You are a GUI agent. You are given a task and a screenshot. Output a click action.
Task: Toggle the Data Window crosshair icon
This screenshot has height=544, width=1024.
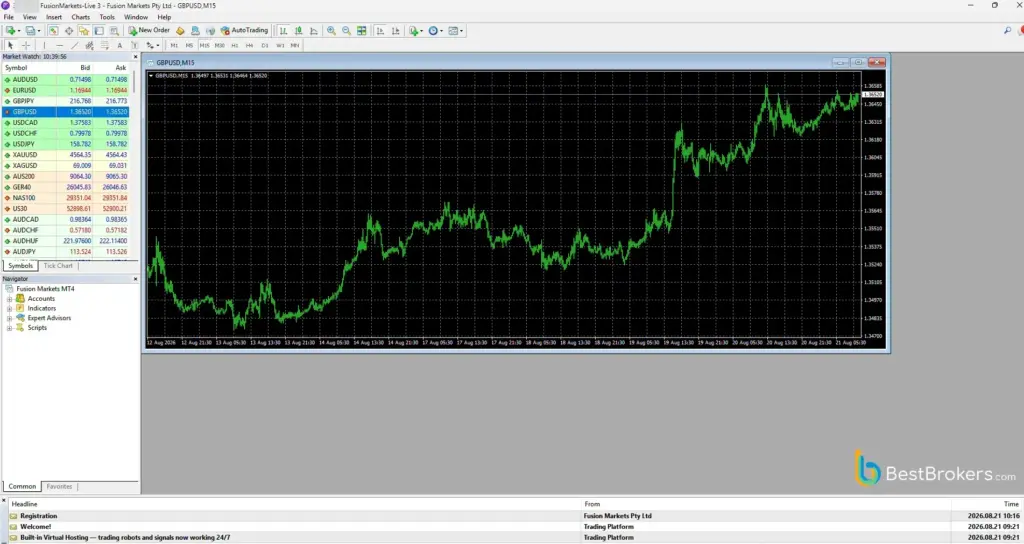point(69,31)
